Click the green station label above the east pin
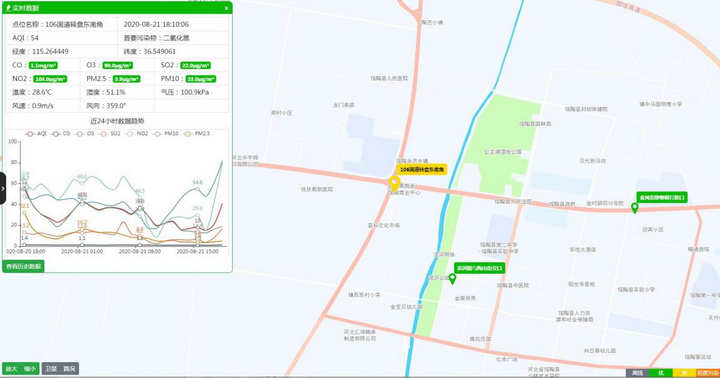This screenshot has width=720, height=379. tap(662, 198)
